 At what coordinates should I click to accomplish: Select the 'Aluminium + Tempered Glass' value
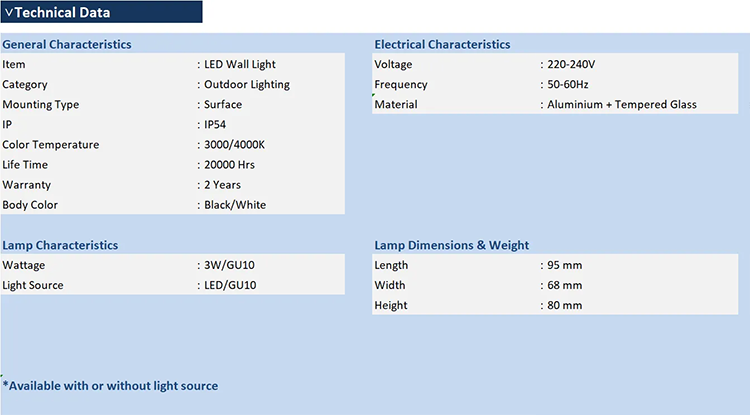pos(622,105)
